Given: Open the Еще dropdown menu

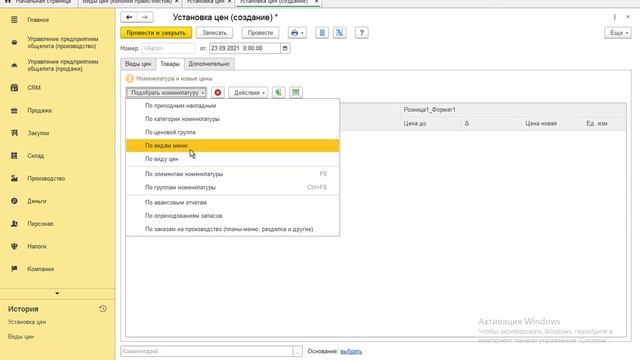Looking at the screenshot, I should pos(618,33).
